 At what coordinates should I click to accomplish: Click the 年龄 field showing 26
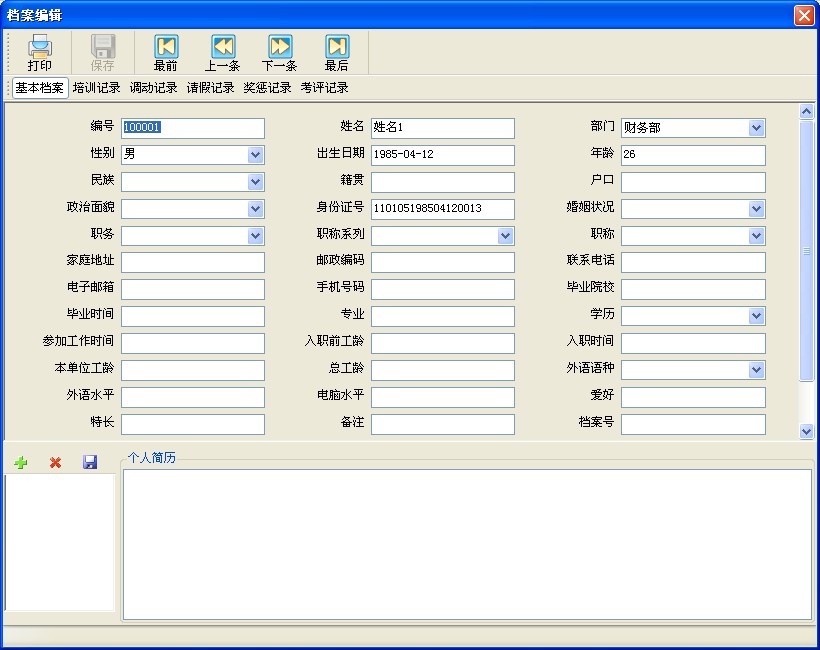pos(693,155)
